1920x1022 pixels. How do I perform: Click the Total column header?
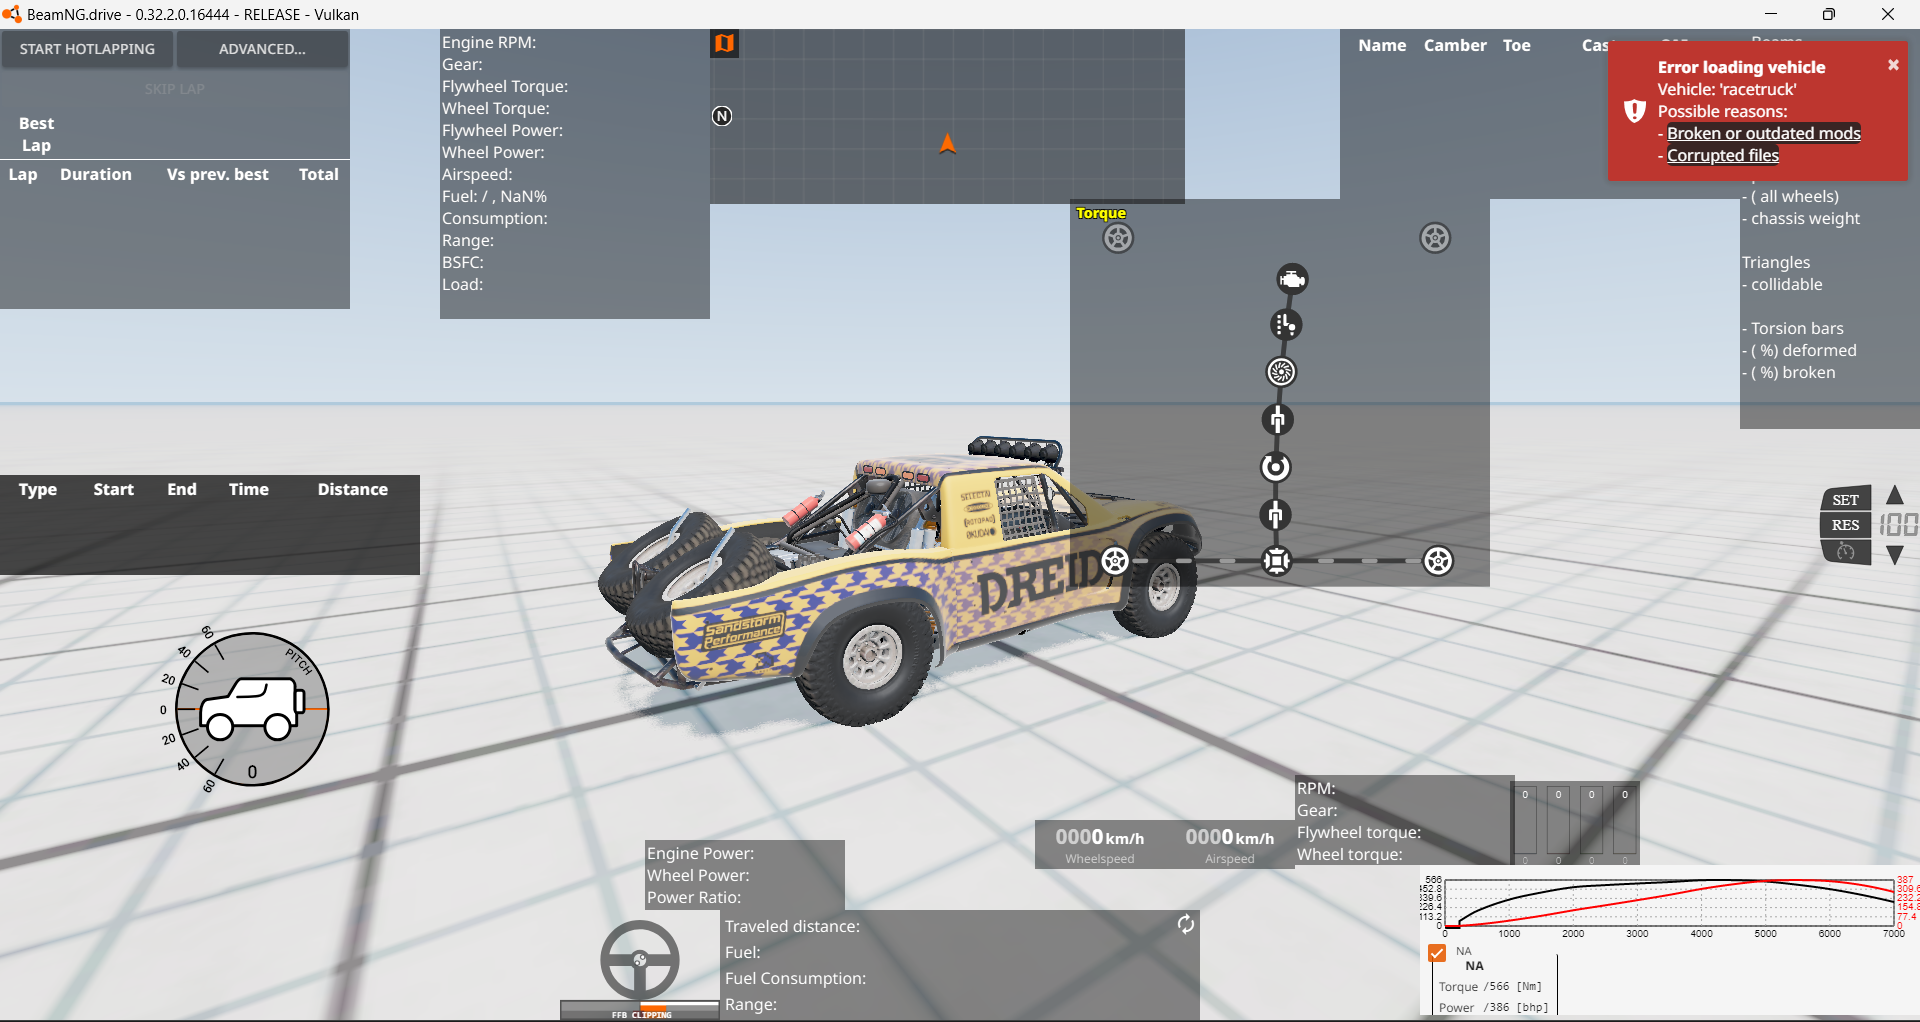coord(319,174)
